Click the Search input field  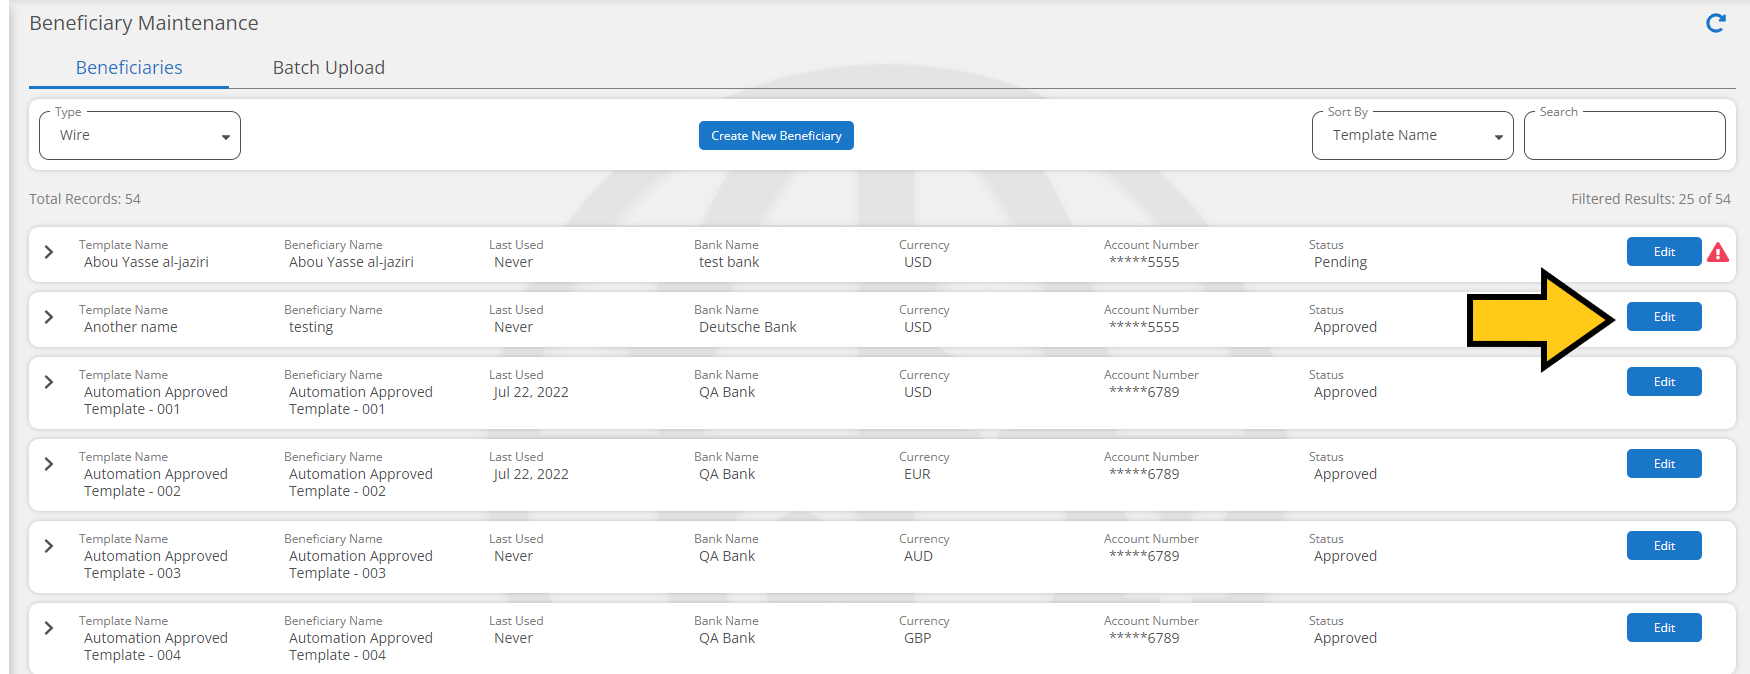(x=1625, y=135)
